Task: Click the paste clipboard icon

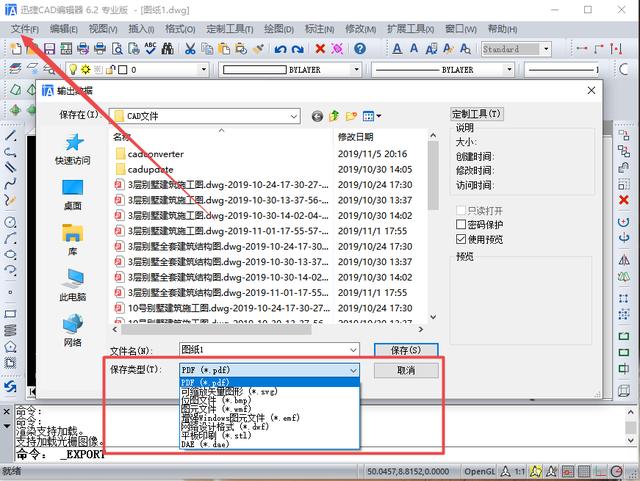Action: [x=224, y=49]
